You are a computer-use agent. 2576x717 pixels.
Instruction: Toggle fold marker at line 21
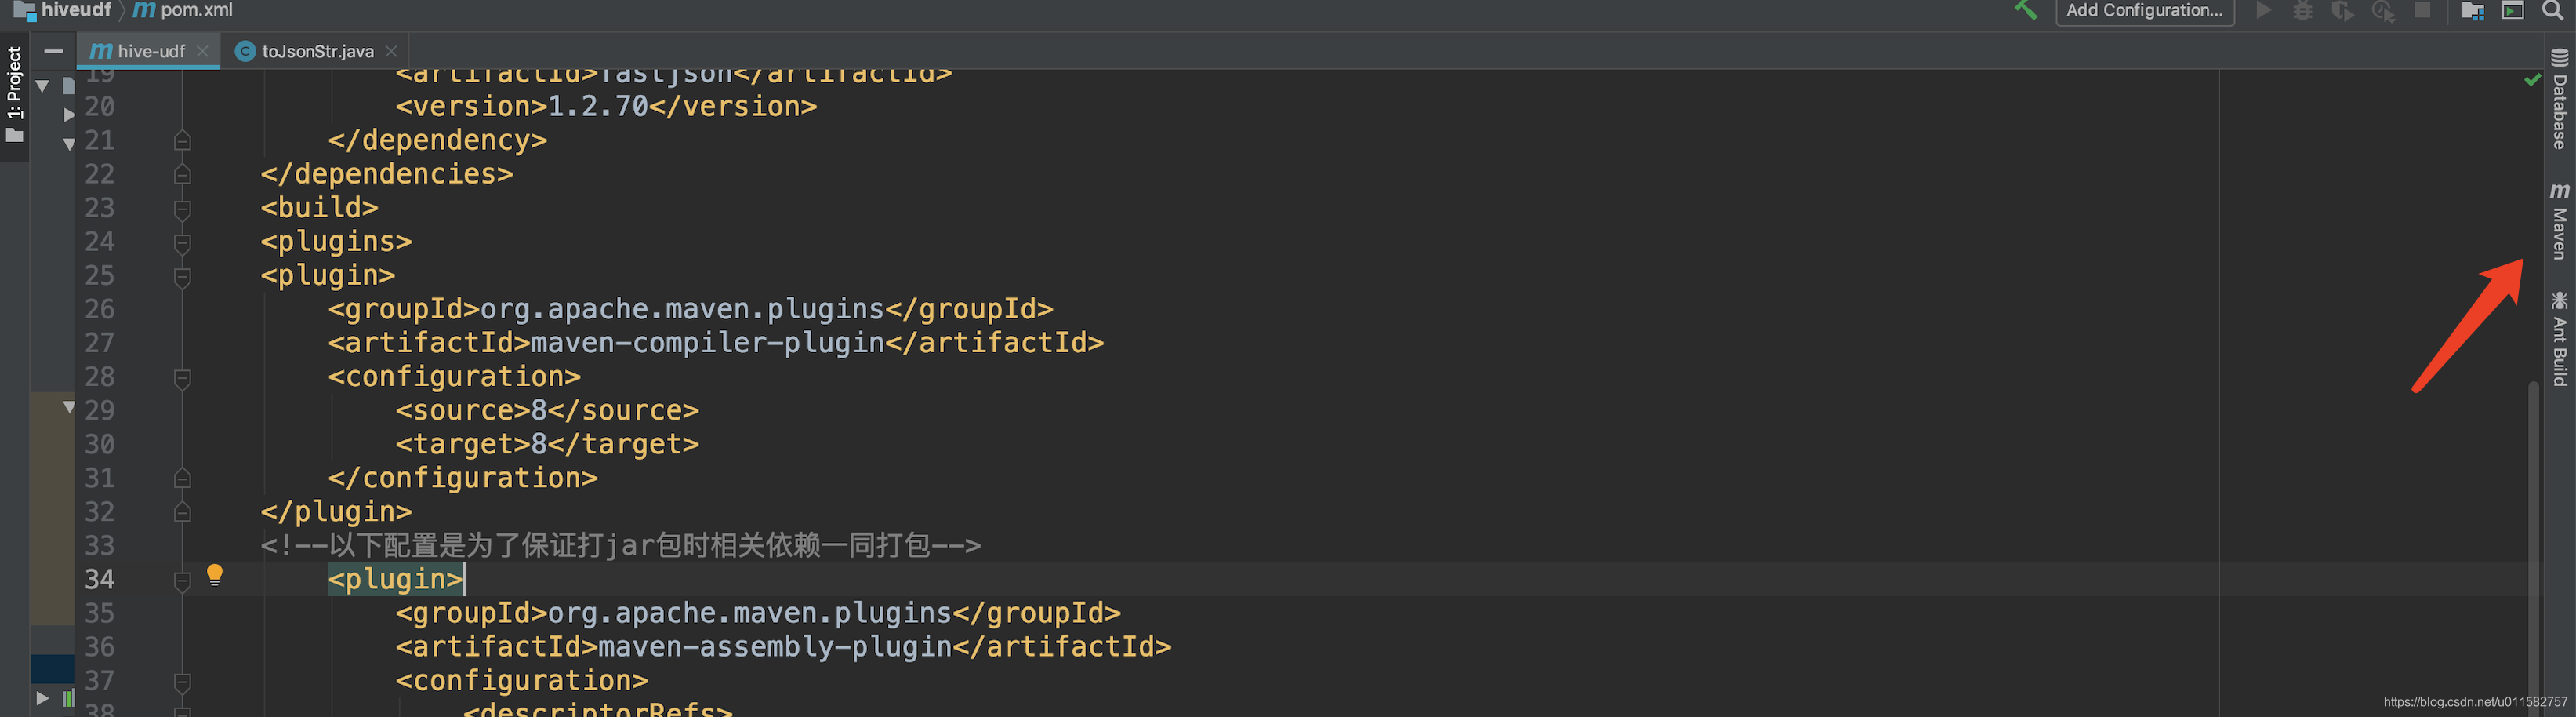pos(182,140)
